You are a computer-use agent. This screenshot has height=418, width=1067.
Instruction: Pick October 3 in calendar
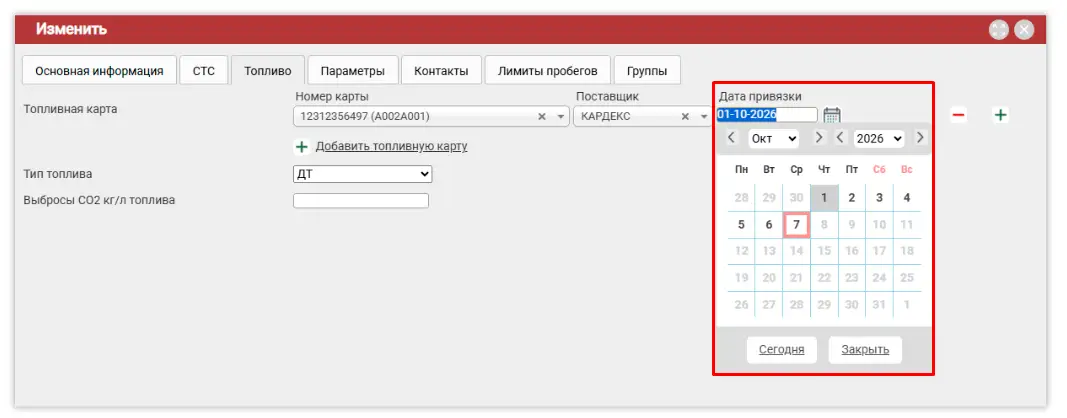click(879, 198)
